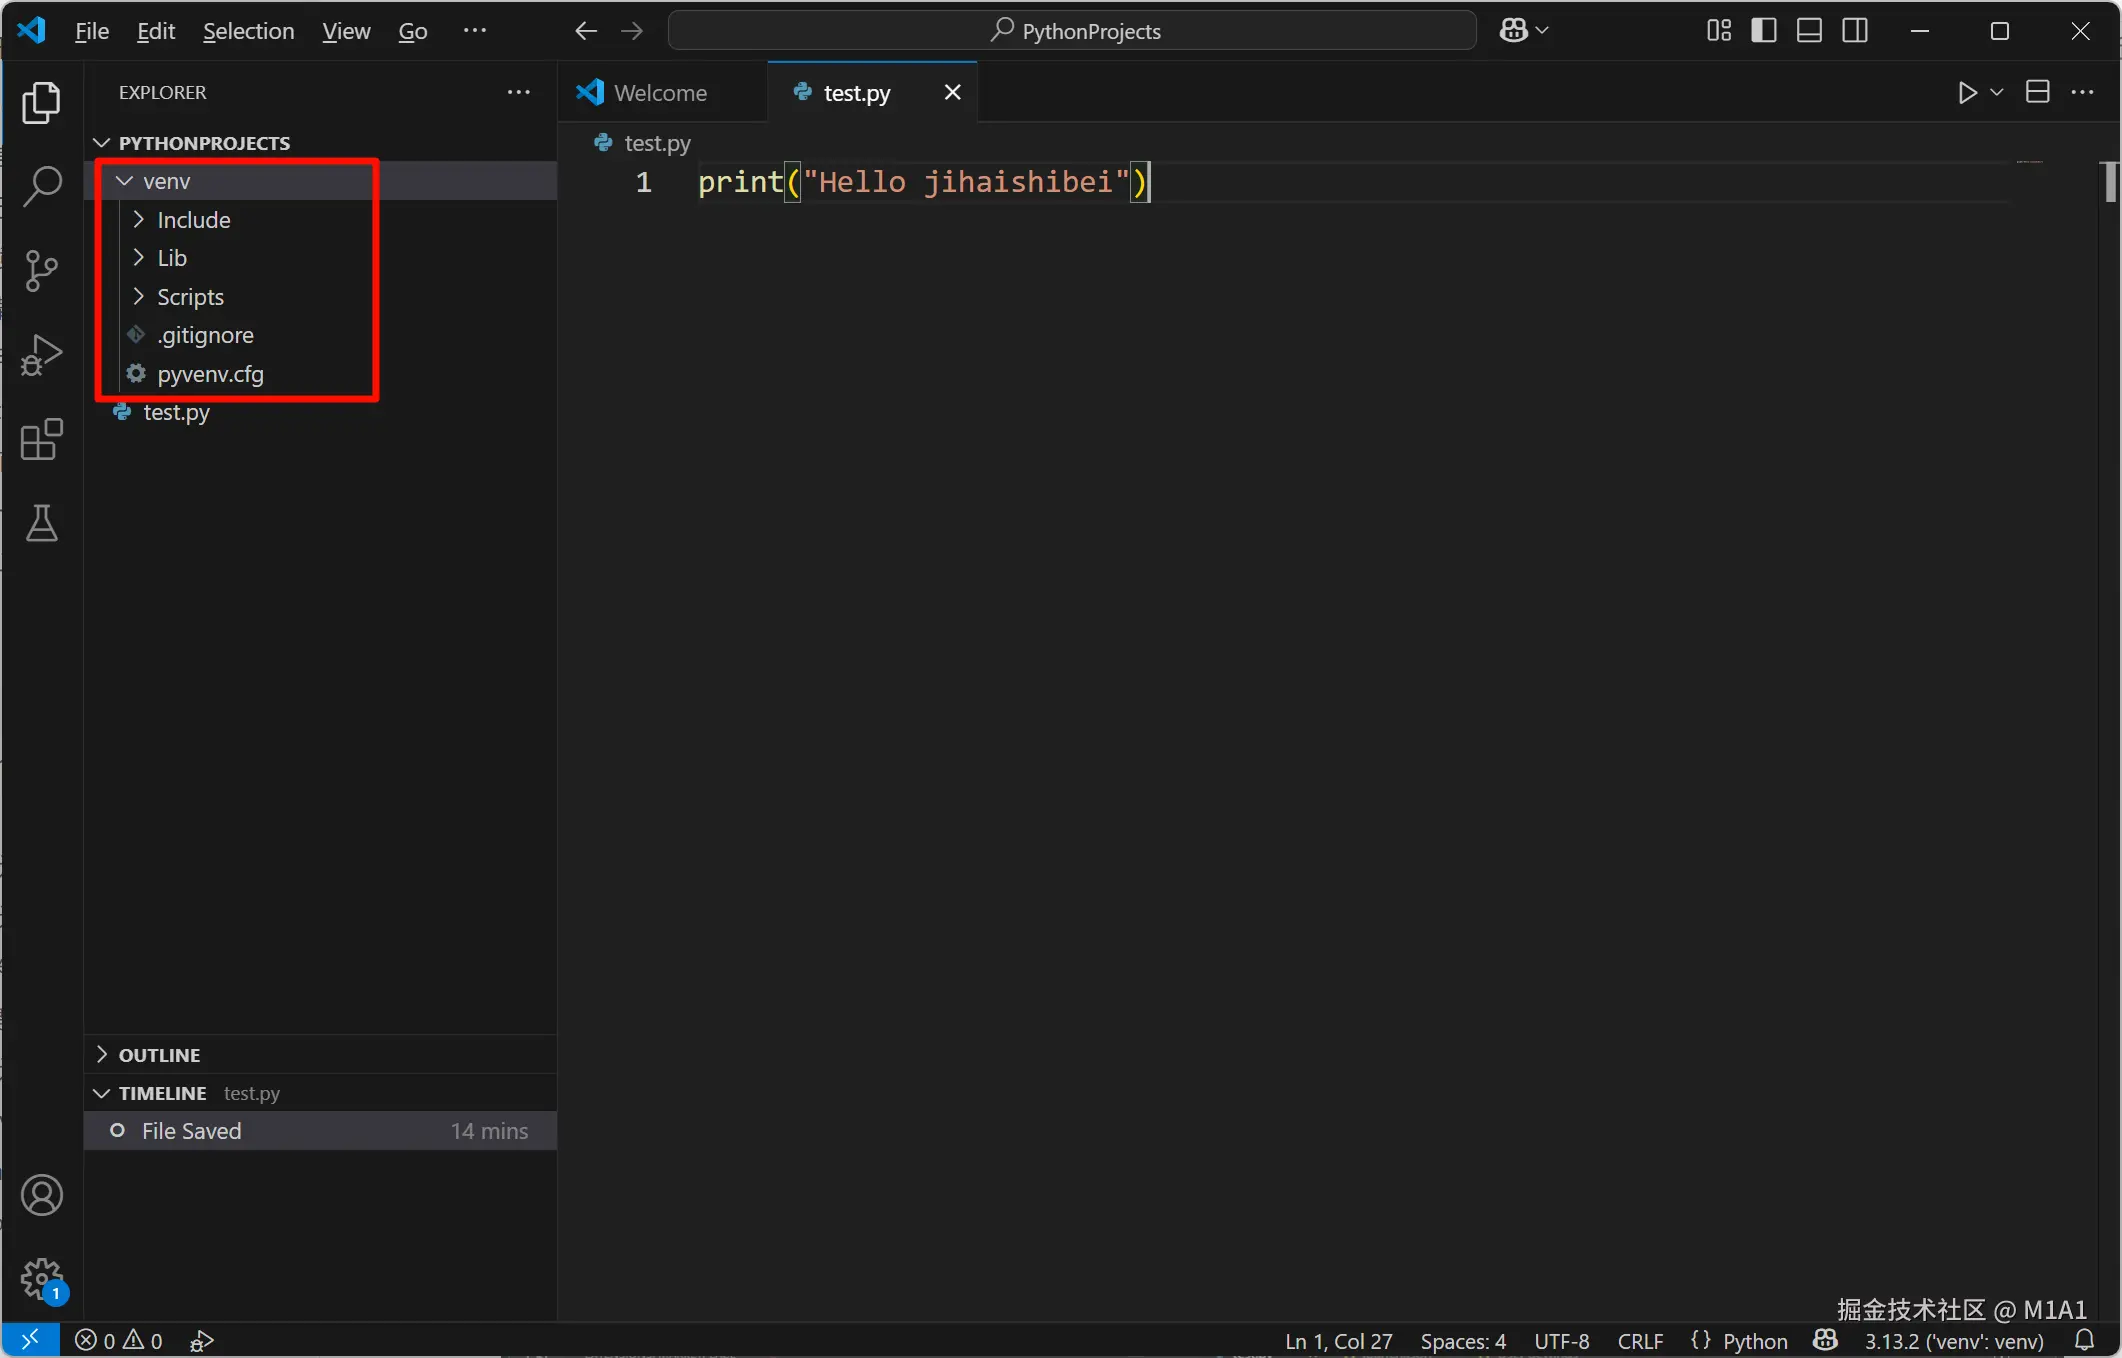Open the Source Control view

pos(42,270)
